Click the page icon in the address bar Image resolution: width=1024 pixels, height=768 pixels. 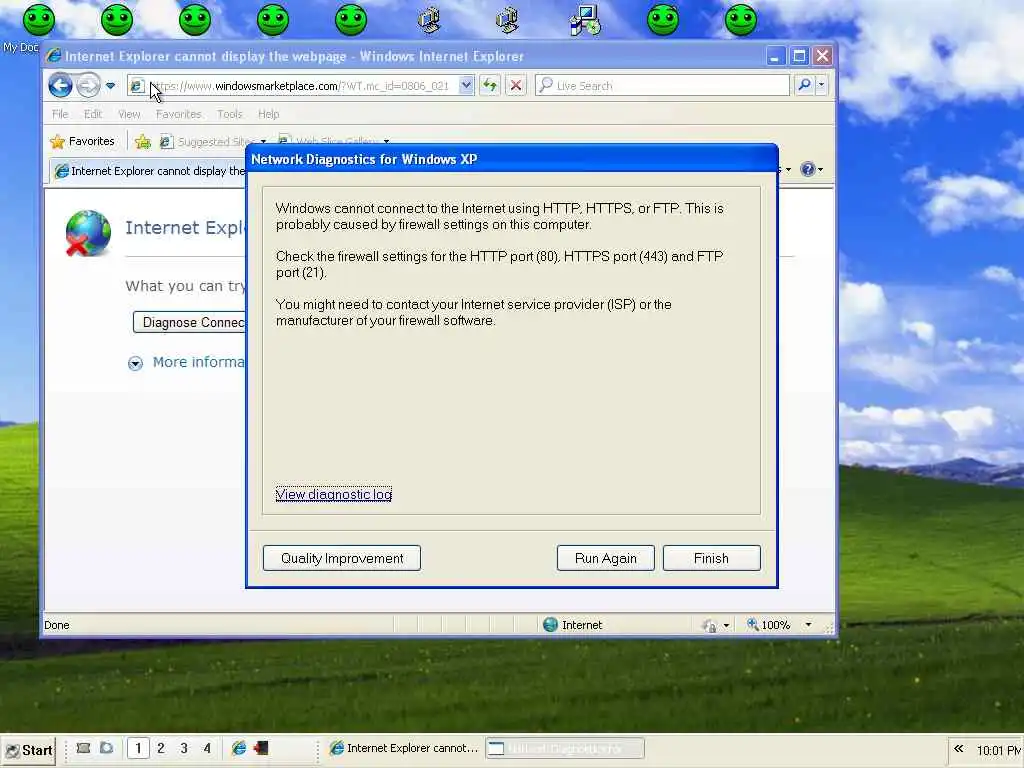click(137, 86)
